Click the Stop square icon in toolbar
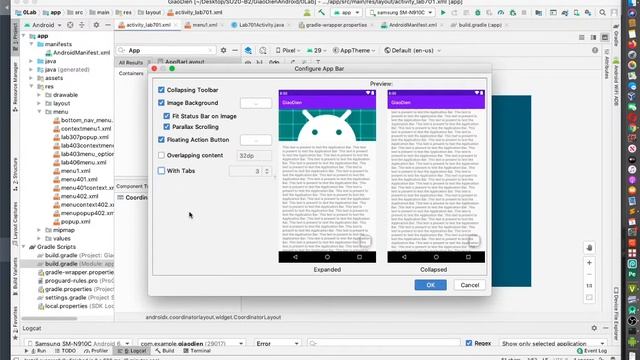 tap(524, 13)
